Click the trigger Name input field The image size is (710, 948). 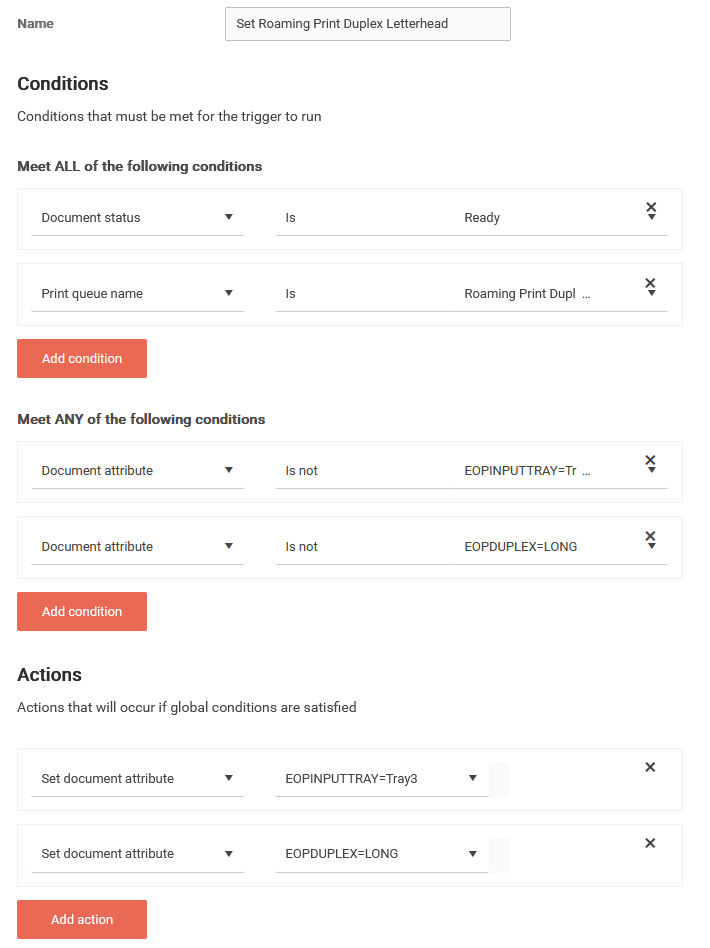click(x=367, y=24)
